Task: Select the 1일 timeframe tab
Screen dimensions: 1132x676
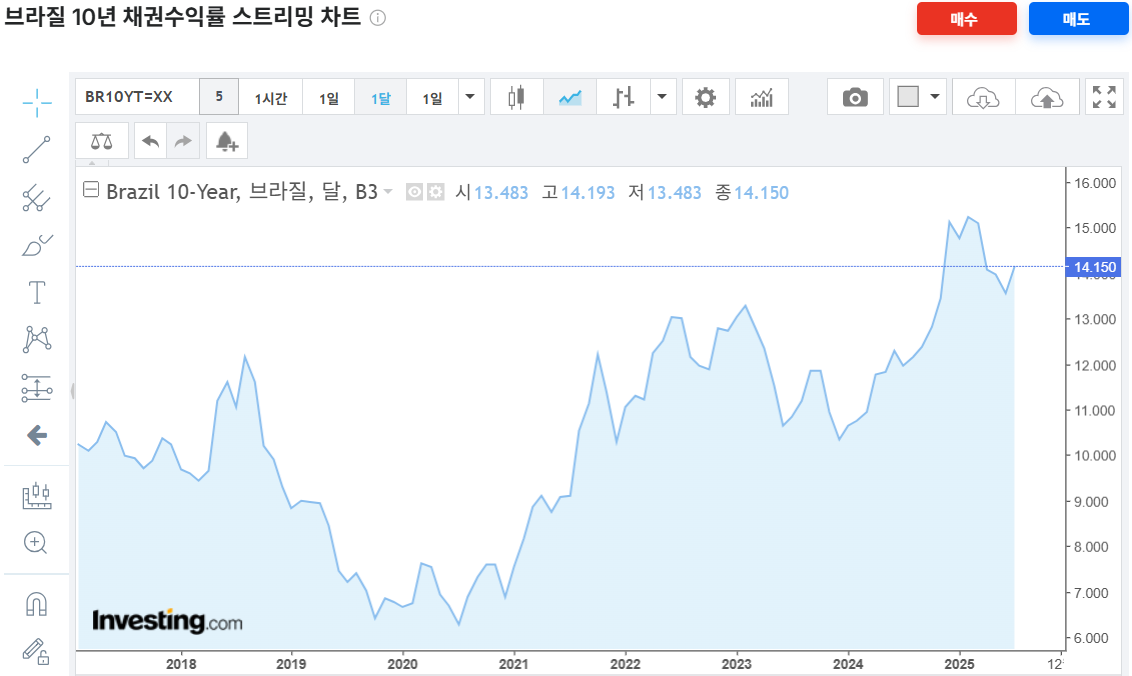Action: tap(328, 96)
